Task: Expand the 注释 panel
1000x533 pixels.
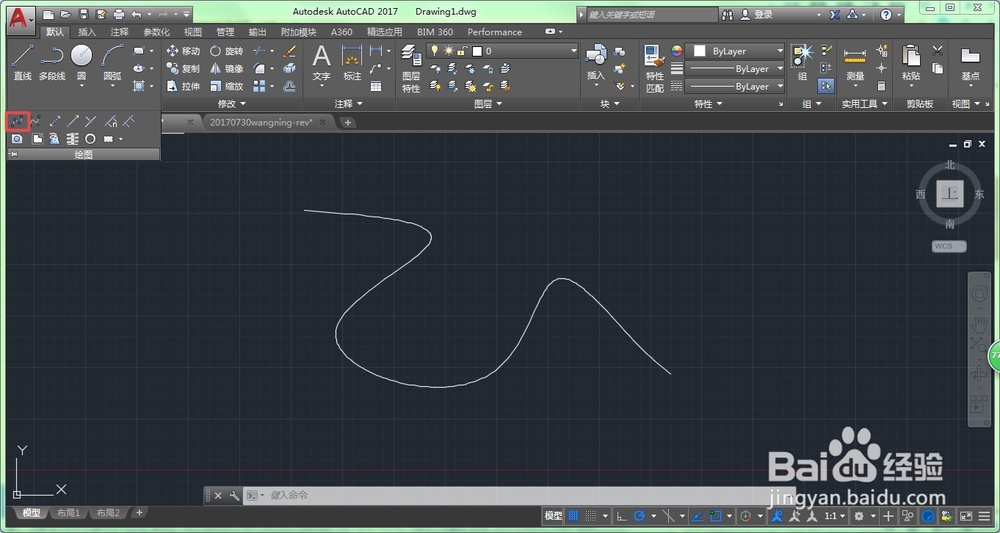Action: (348, 103)
